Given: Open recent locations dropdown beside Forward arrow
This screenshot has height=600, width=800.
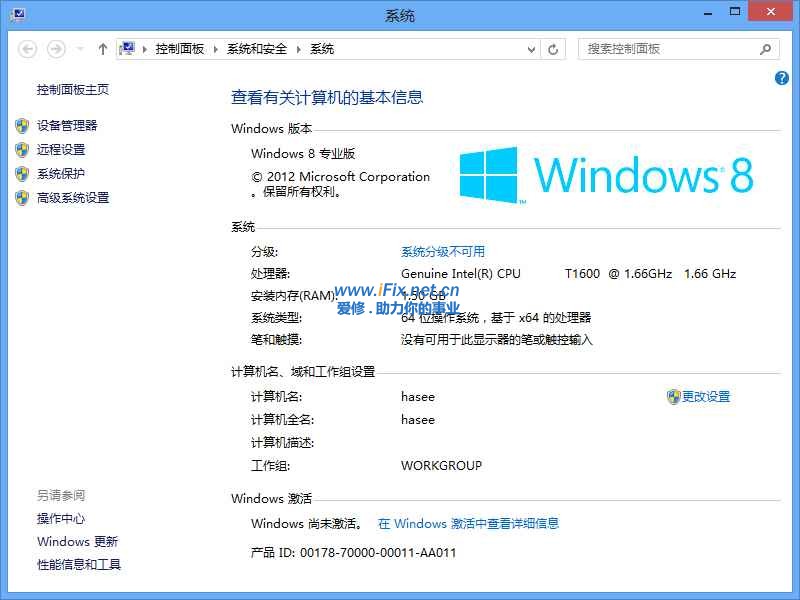Looking at the screenshot, I should [78, 49].
